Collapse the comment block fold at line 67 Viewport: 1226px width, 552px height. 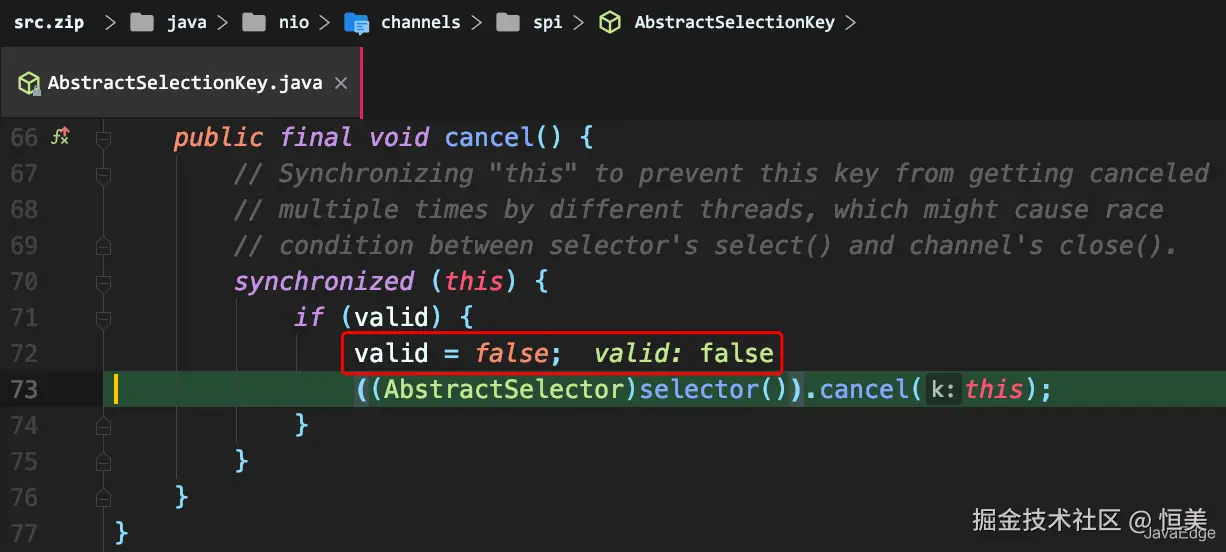pyautogui.click(x=103, y=173)
